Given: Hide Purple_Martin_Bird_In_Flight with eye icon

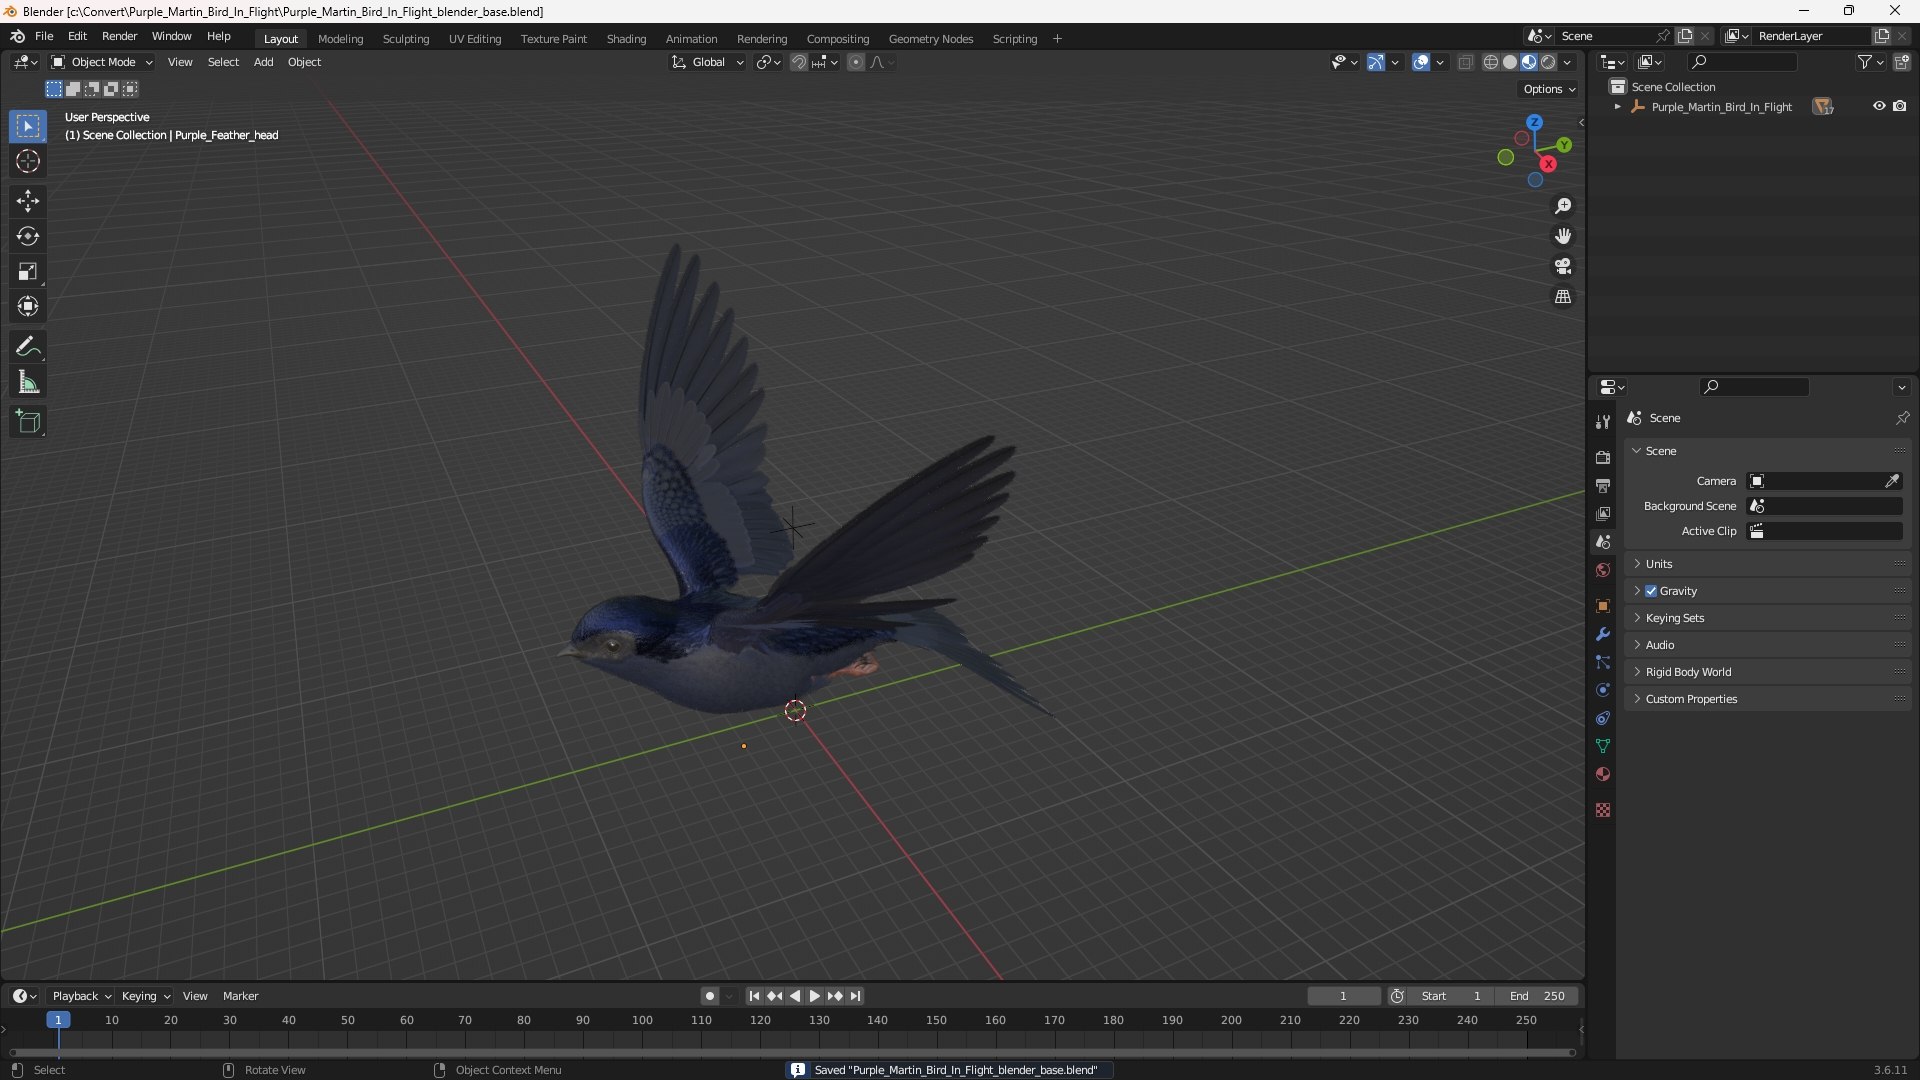Looking at the screenshot, I should 1879,106.
